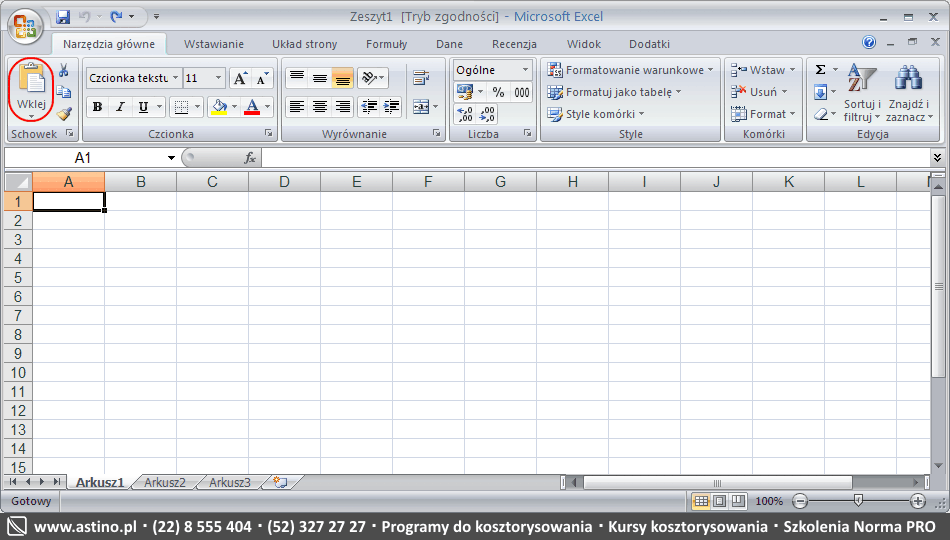Apply red font color button
This screenshot has height=540, width=950.
(x=252, y=107)
